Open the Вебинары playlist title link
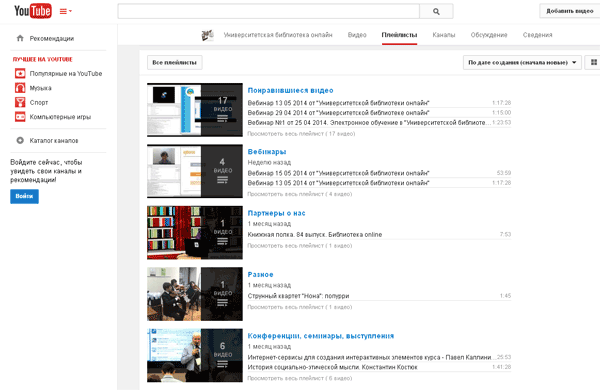The width and height of the screenshot is (600, 390). (x=267, y=152)
